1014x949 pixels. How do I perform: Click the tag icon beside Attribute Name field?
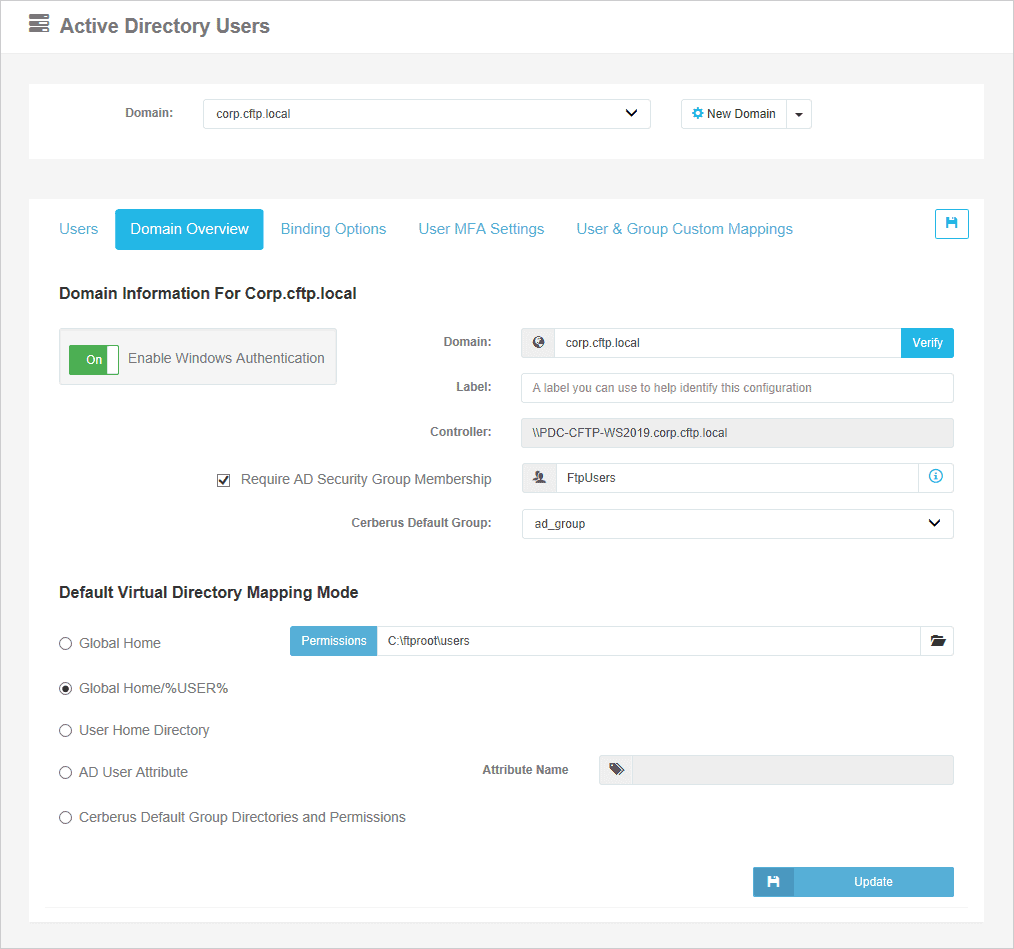(615, 769)
